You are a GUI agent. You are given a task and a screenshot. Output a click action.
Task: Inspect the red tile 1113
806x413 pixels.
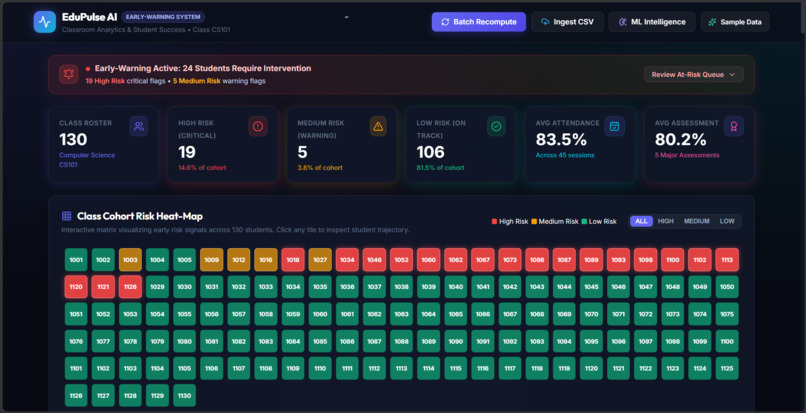point(727,260)
